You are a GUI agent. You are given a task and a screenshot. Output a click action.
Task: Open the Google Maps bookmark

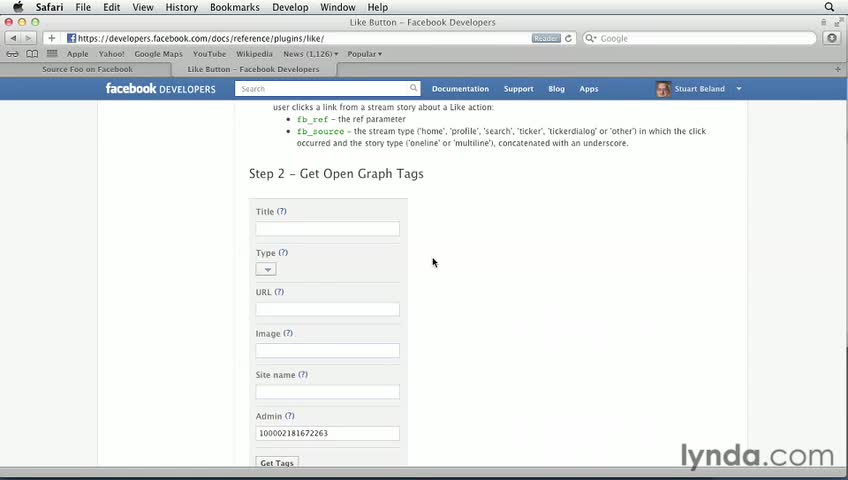[158, 54]
